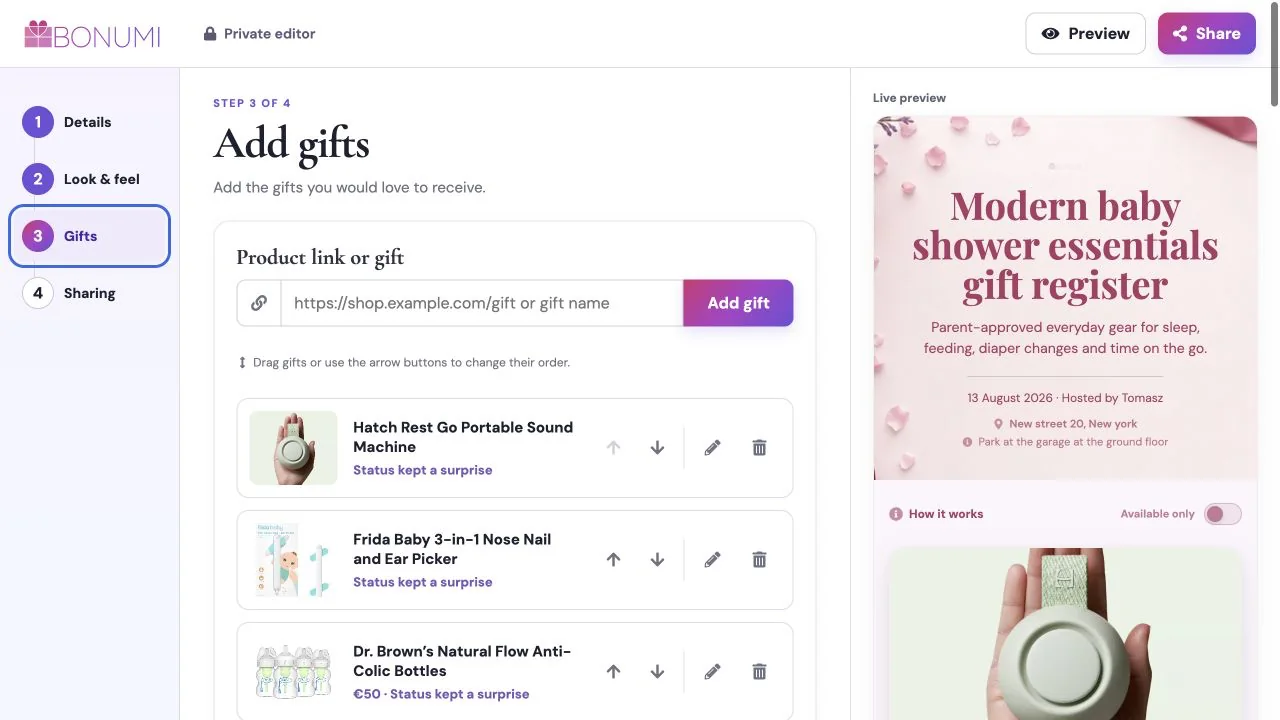The image size is (1280, 720).
Task: Focus the product link or gift name field
Action: point(482,303)
